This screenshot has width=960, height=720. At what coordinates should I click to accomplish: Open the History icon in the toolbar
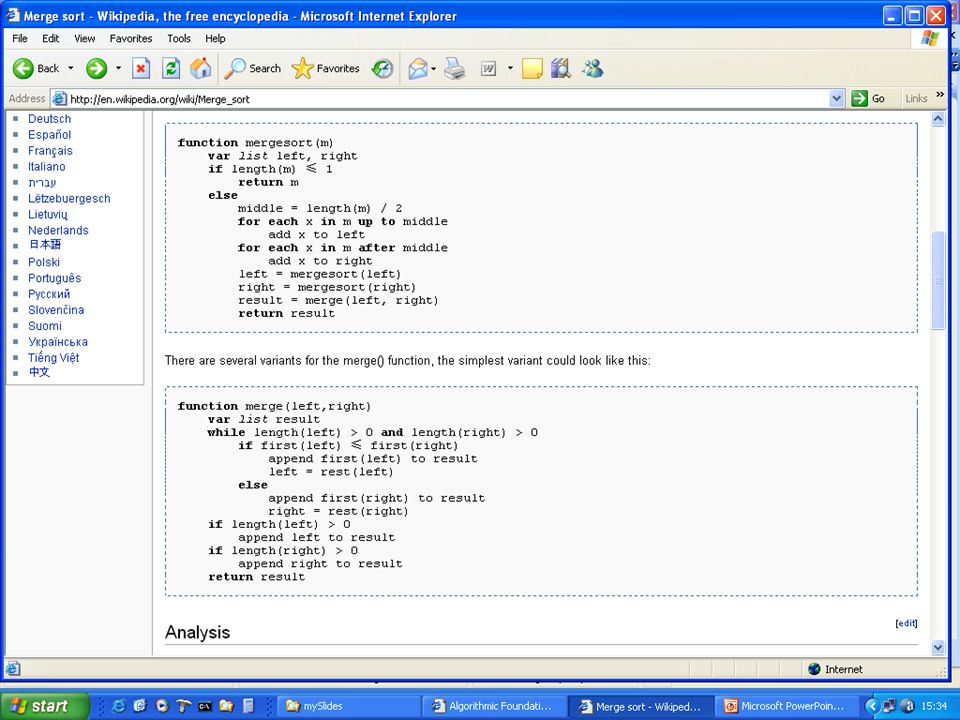pos(383,68)
